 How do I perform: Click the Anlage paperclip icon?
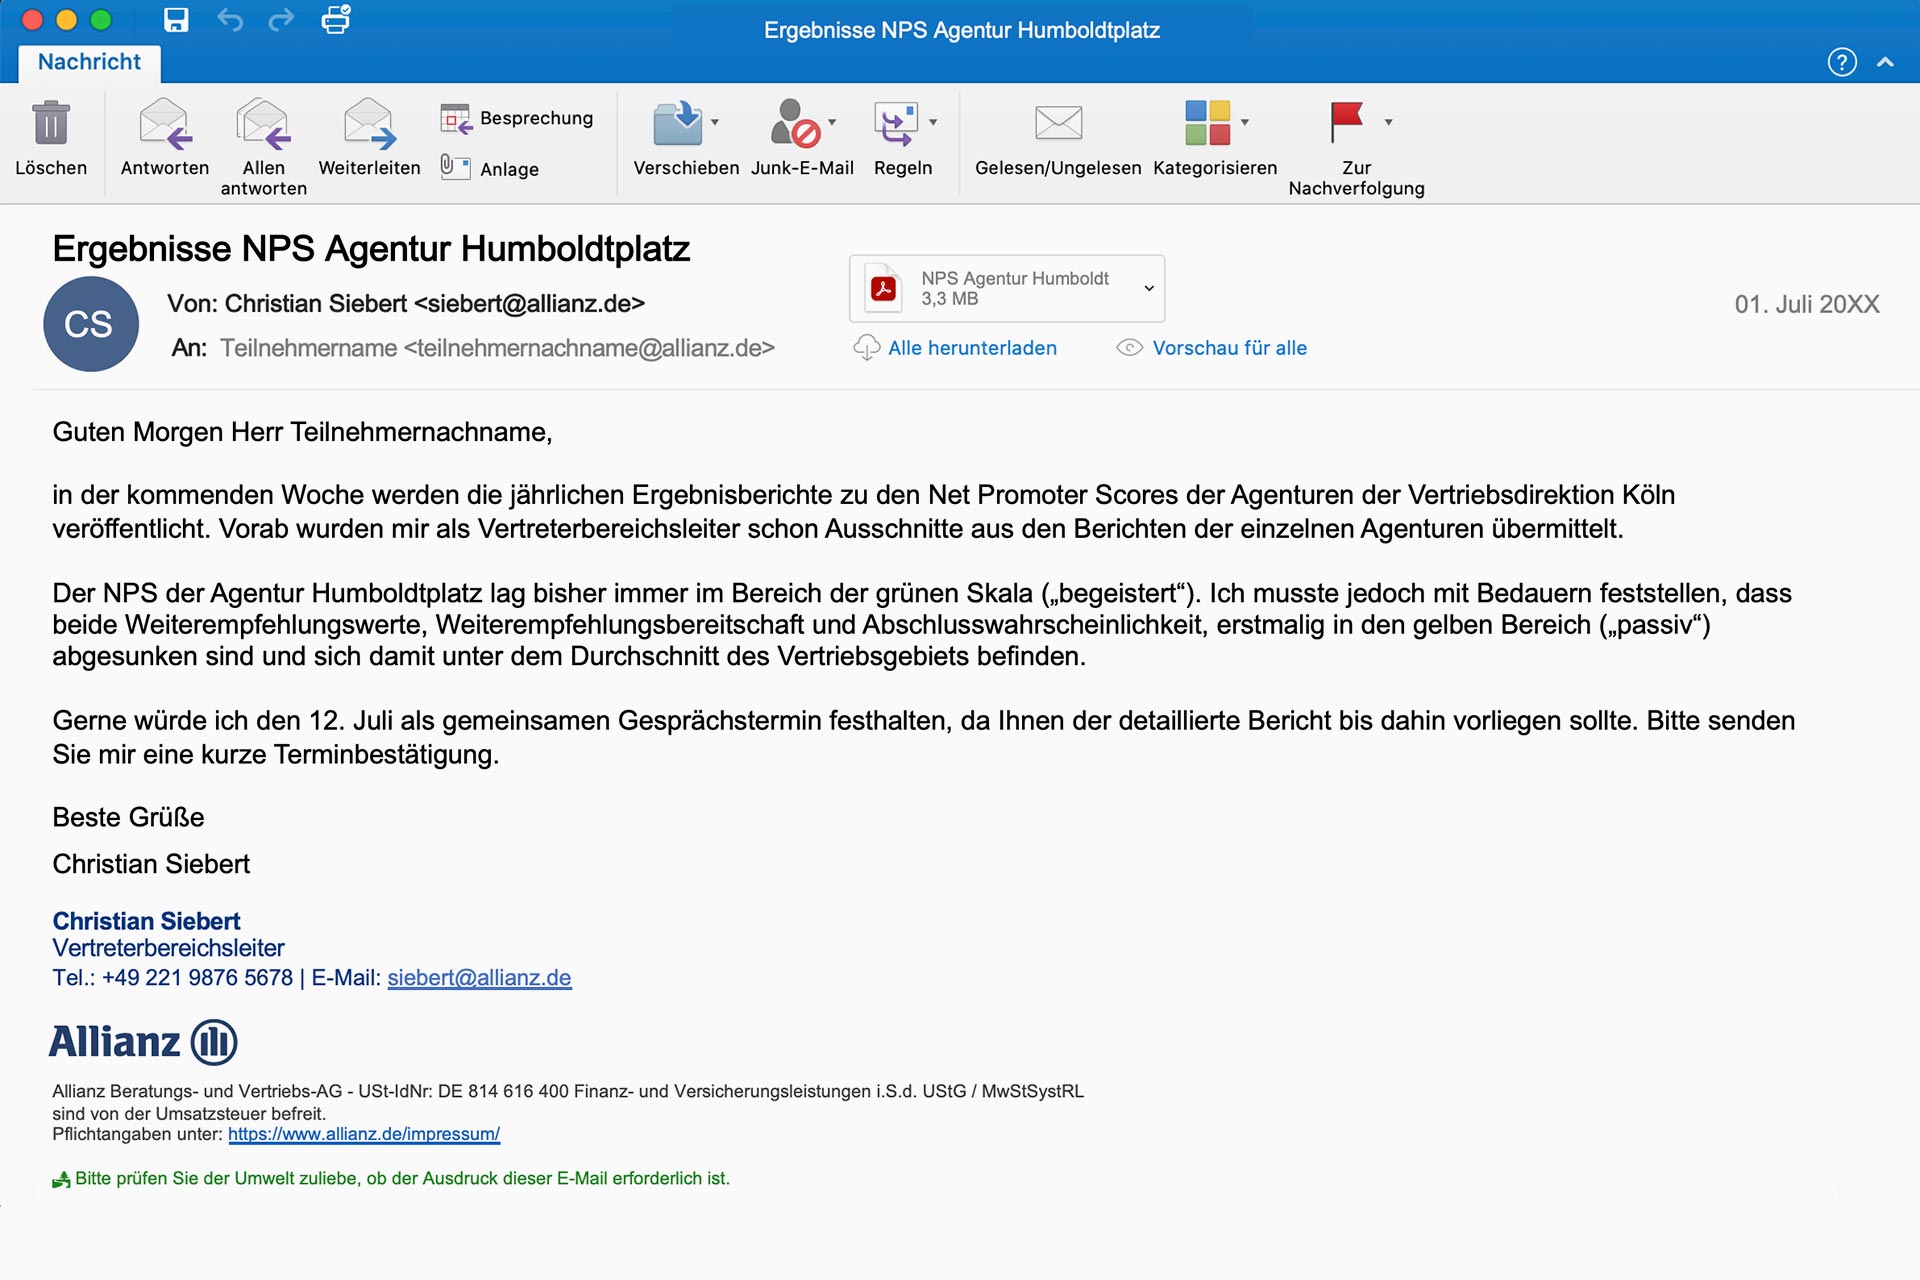[455, 167]
